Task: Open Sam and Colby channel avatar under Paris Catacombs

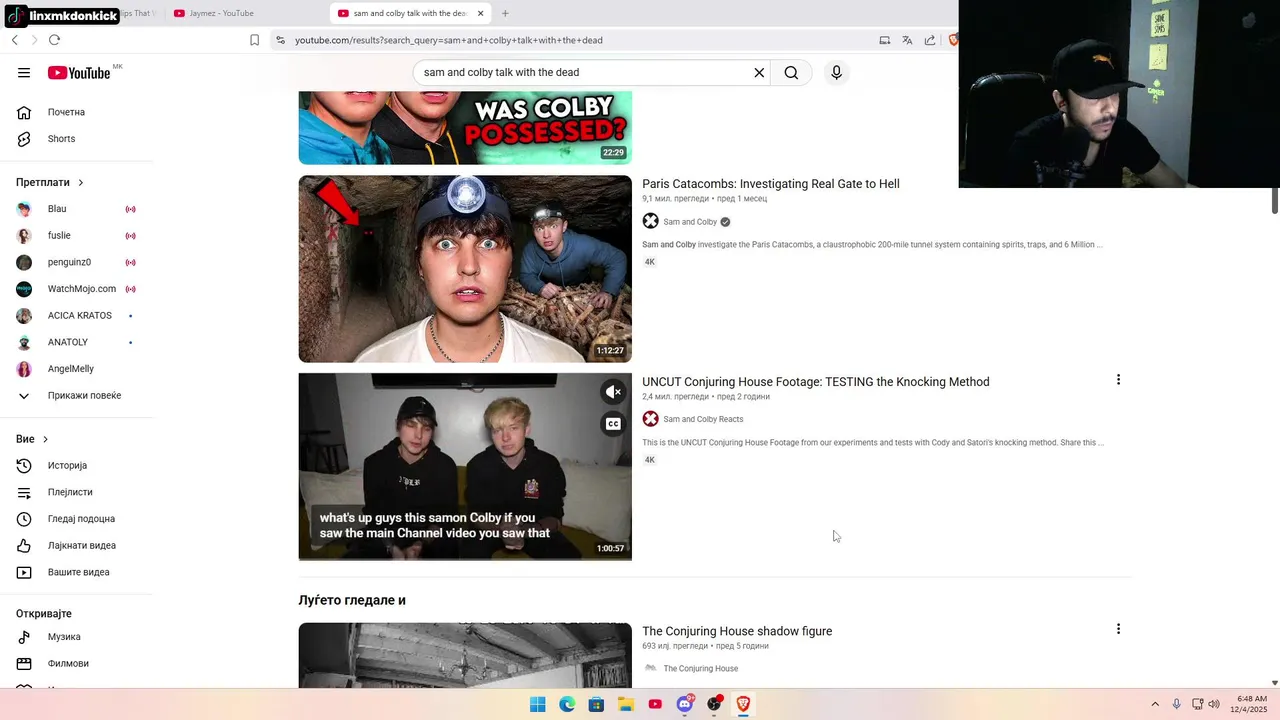Action: coord(650,221)
